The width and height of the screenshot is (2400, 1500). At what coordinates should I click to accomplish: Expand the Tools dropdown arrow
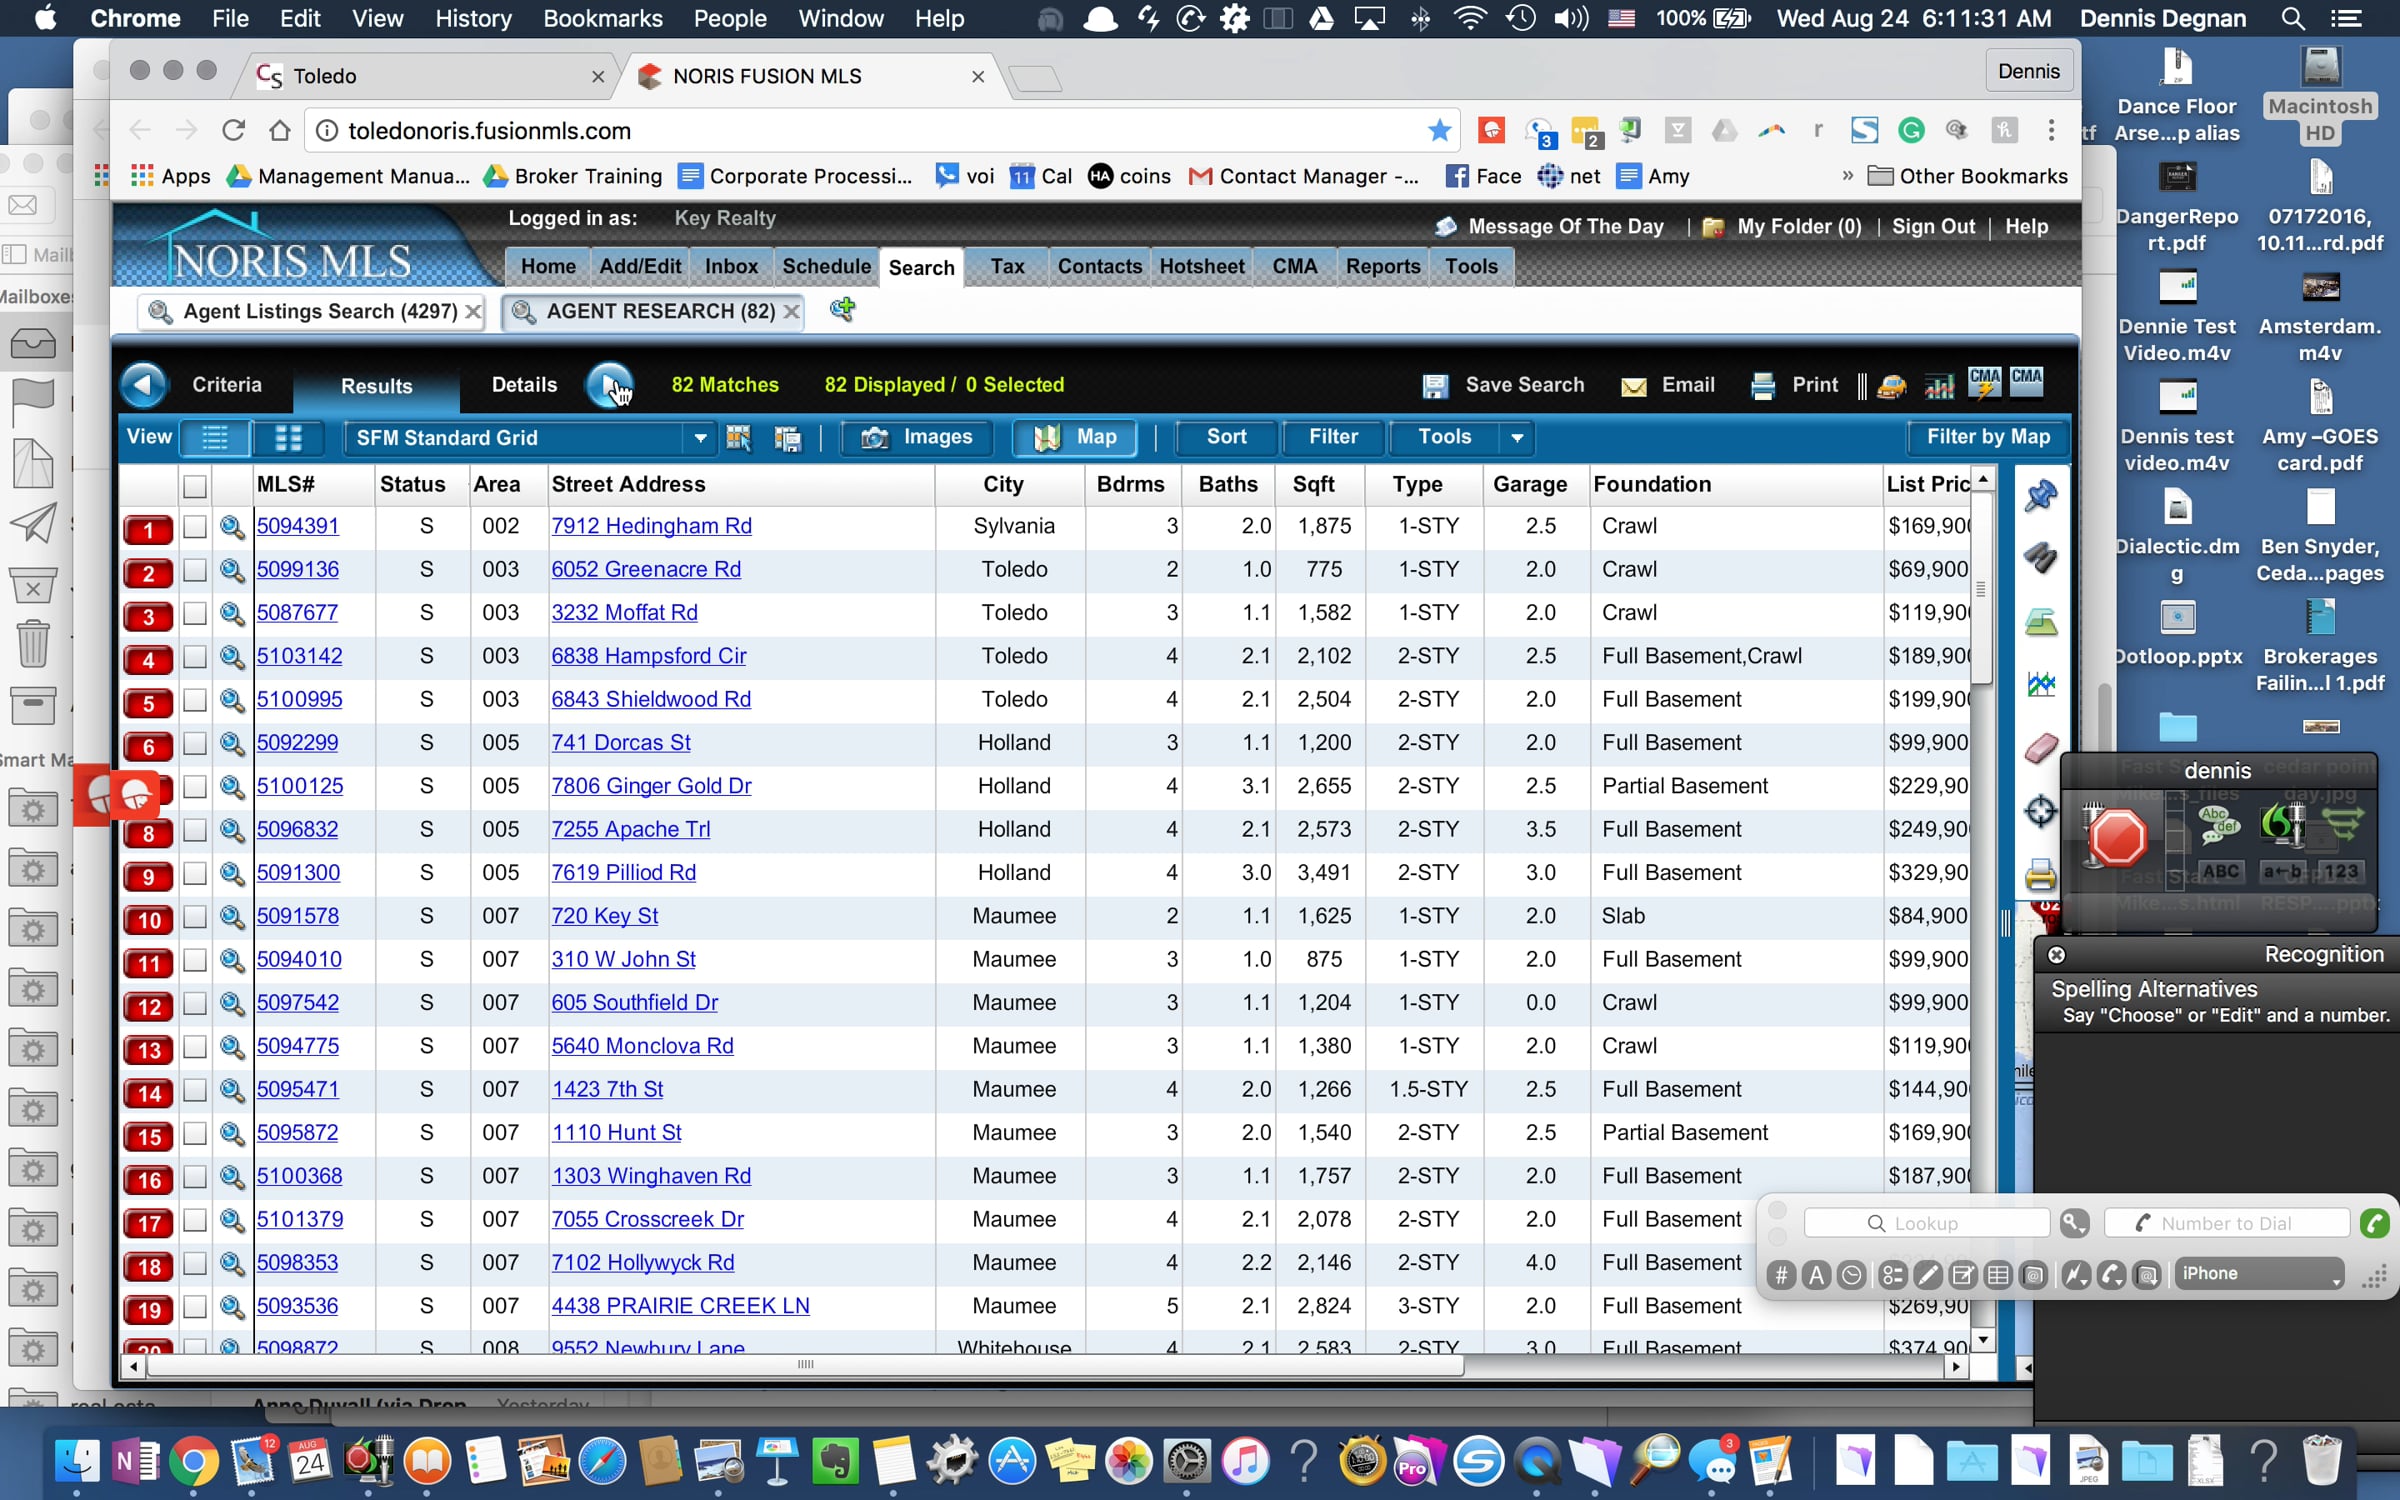click(1517, 438)
